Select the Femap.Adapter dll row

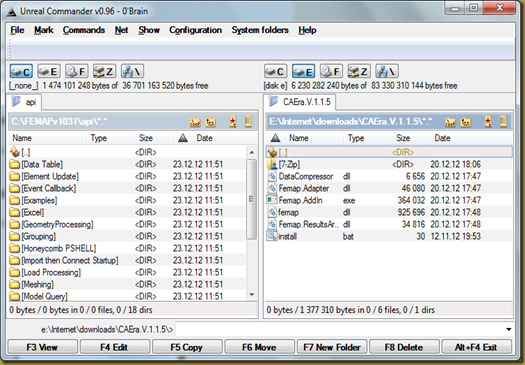click(389, 188)
